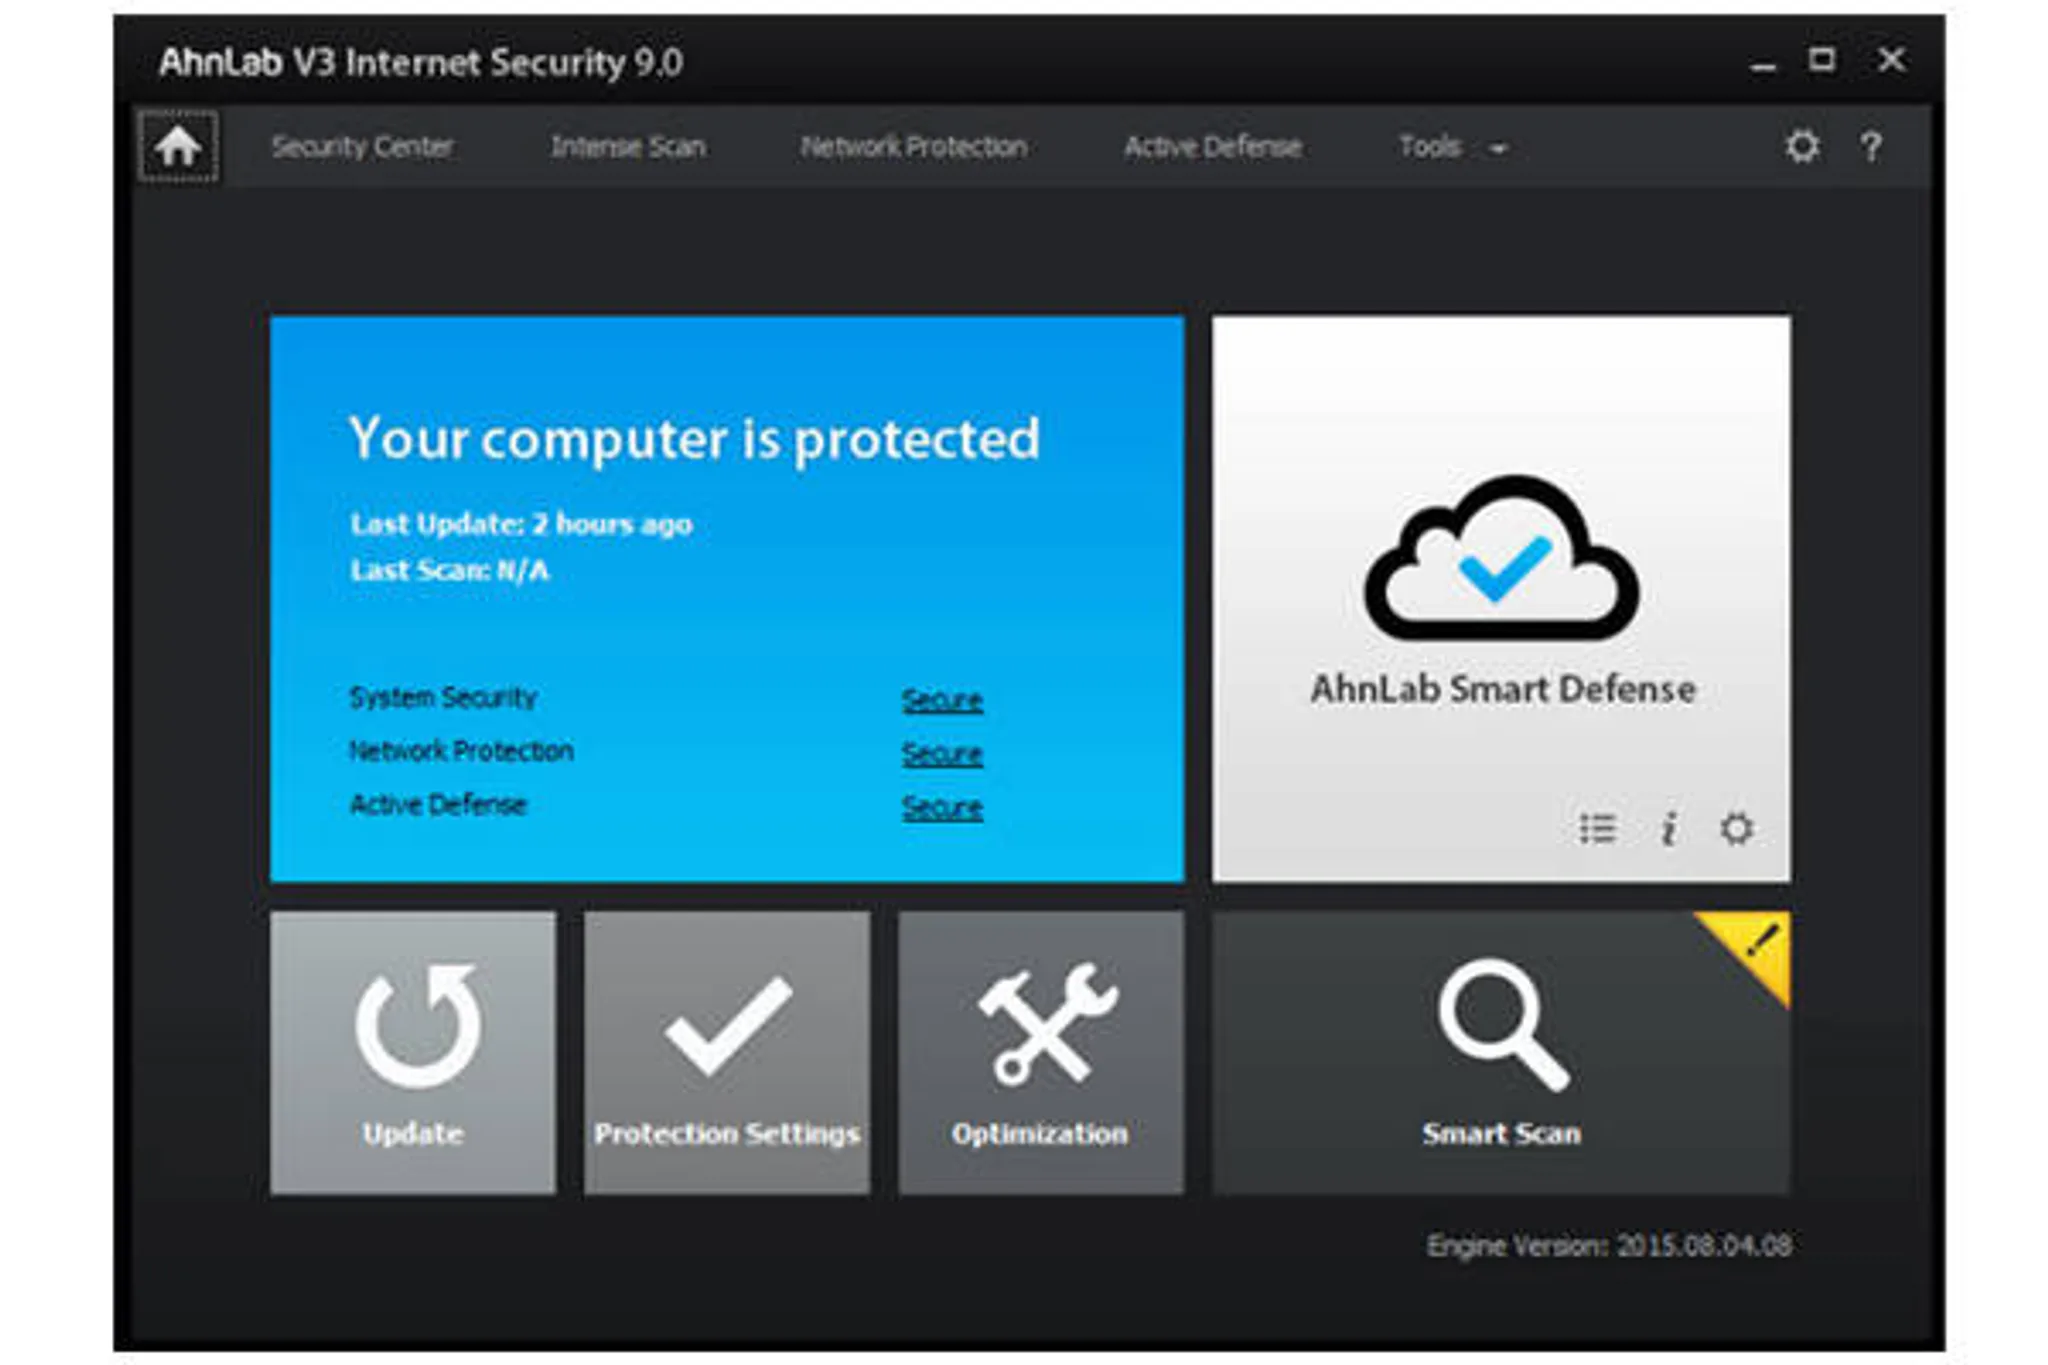Click the AhnLab V3 Internet Security title

point(421,63)
